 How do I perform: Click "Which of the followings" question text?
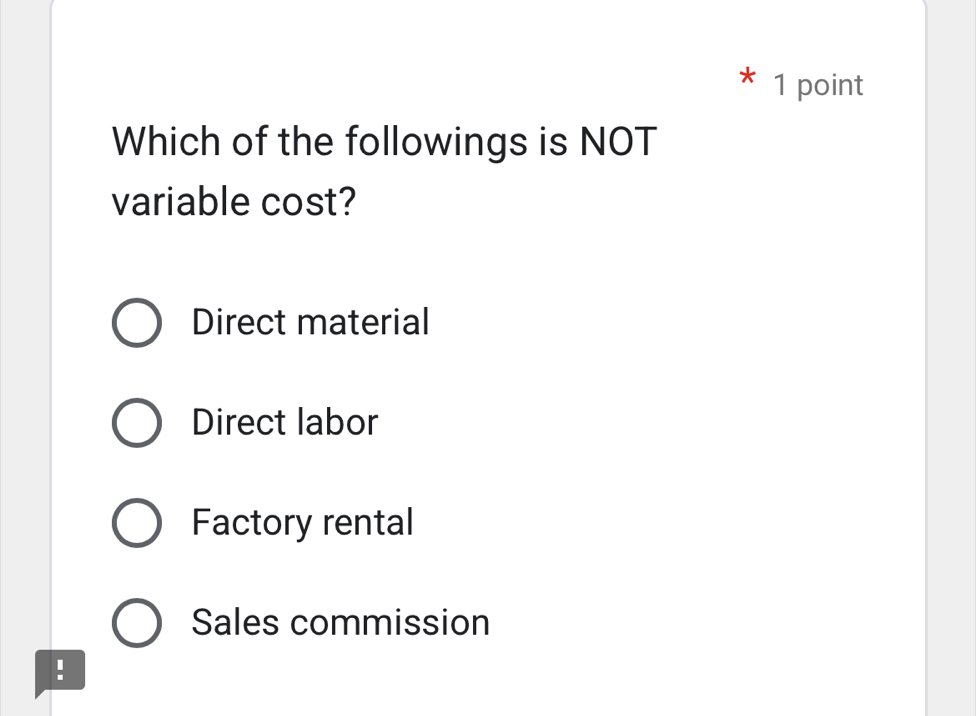(x=320, y=142)
